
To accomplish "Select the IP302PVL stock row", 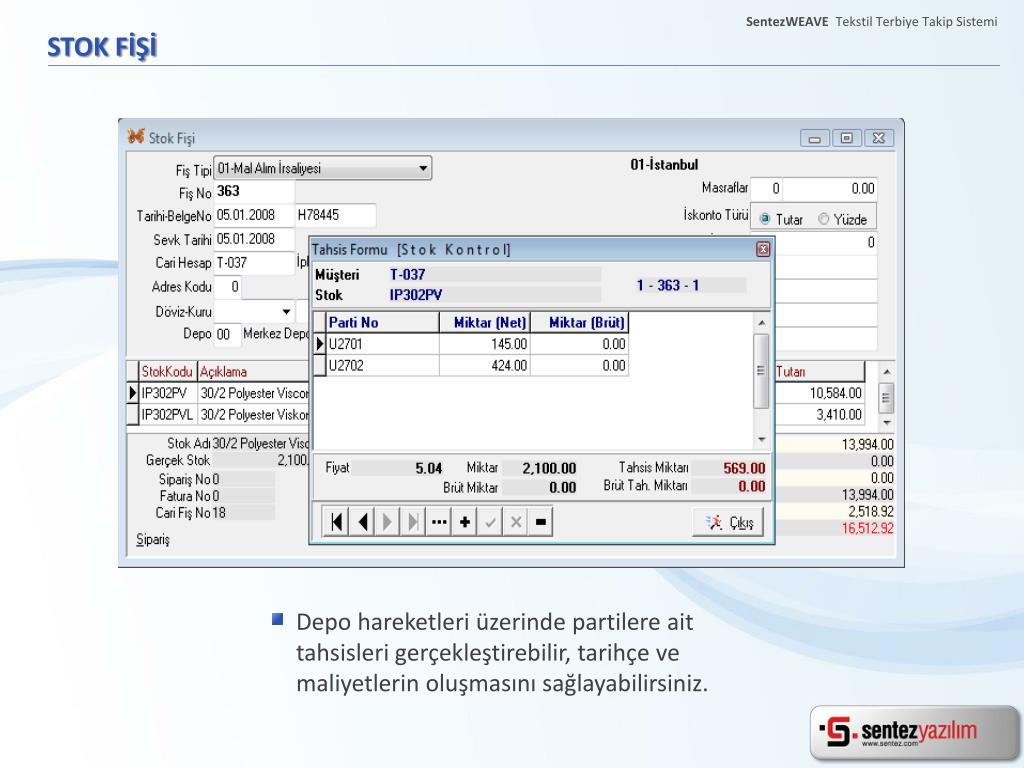I will point(217,415).
